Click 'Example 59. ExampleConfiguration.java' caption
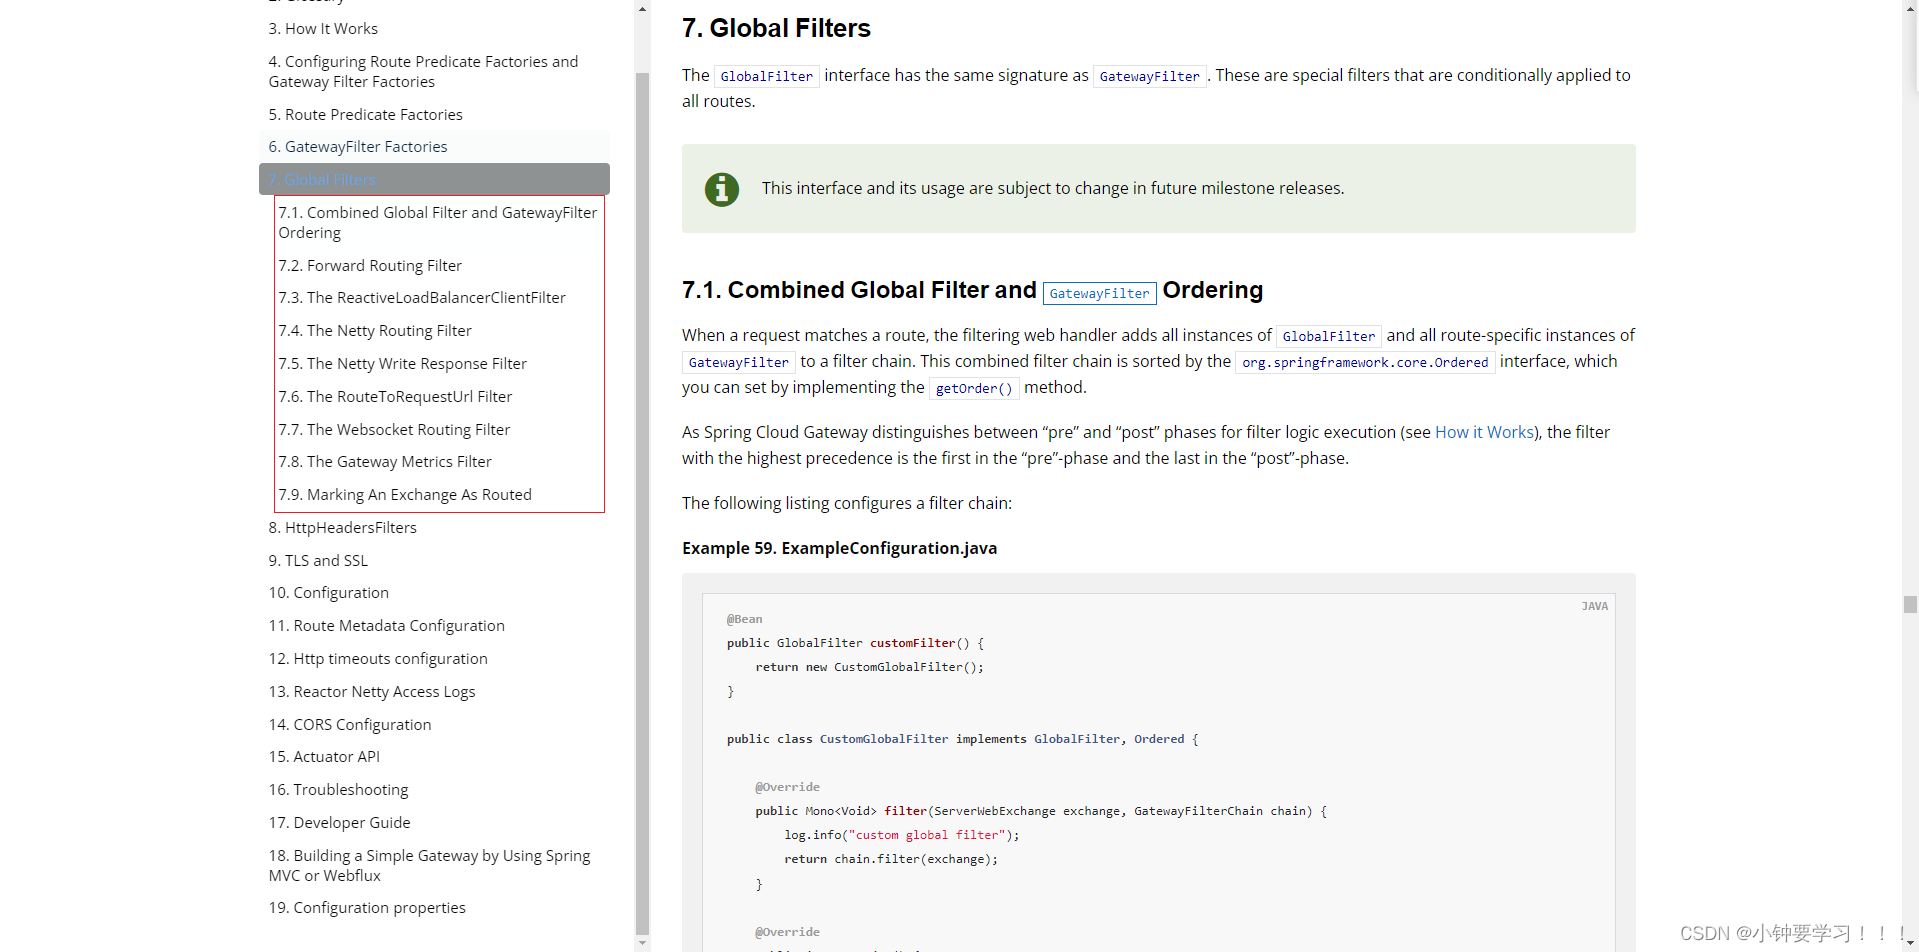Image resolution: width=1919 pixels, height=952 pixels. click(x=839, y=548)
